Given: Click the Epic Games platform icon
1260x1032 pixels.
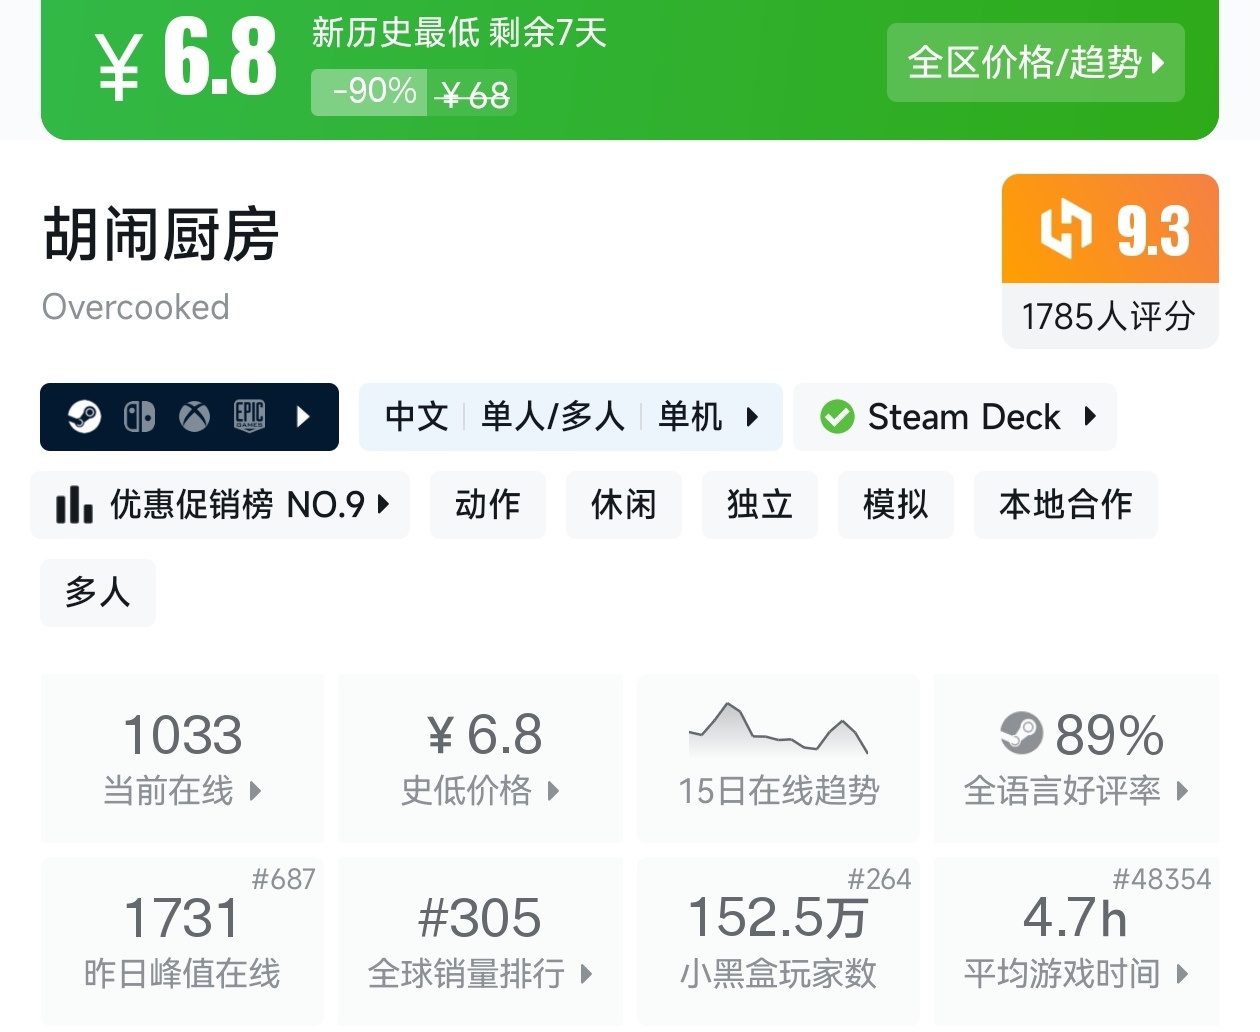Looking at the screenshot, I should click(249, 416).
